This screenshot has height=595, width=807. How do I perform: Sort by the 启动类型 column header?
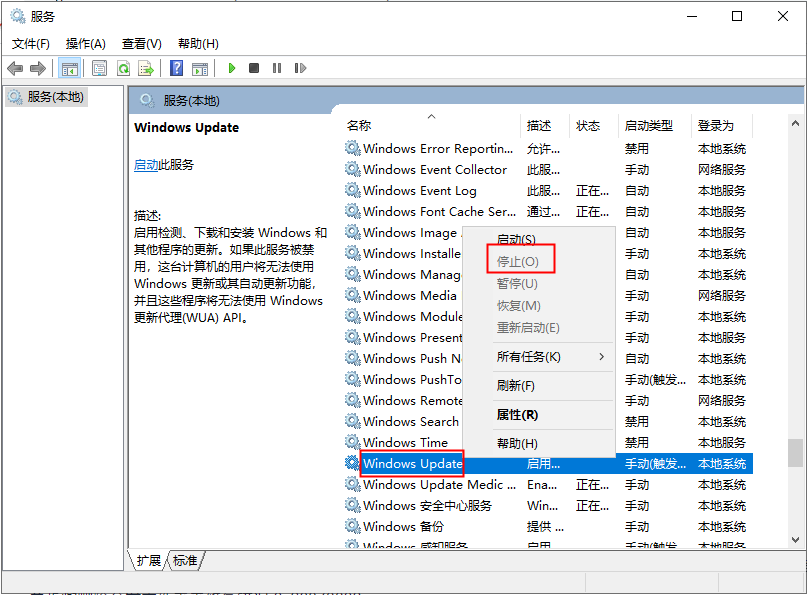(655, 126)
